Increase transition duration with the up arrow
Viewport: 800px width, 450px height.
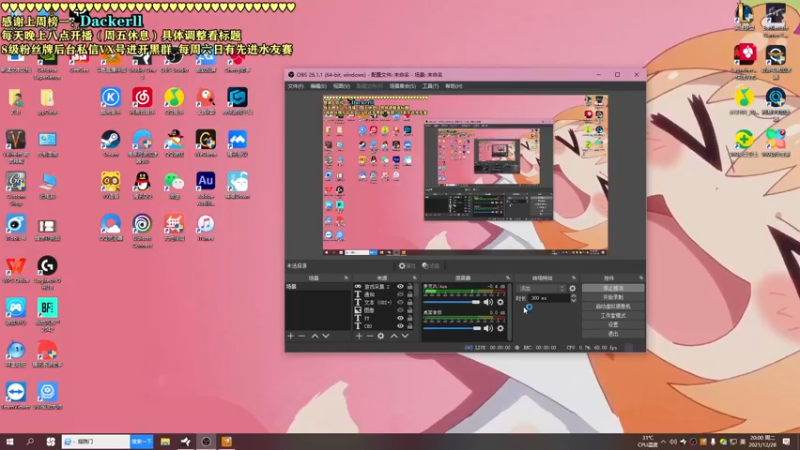coord(573,296)
